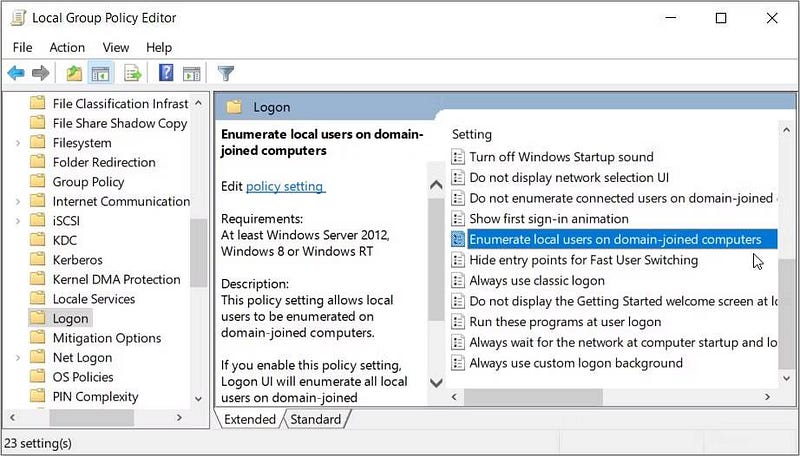Click the tree pane scroll left arrow
Viewport: 800px width, 456px height.
(13, 418)
